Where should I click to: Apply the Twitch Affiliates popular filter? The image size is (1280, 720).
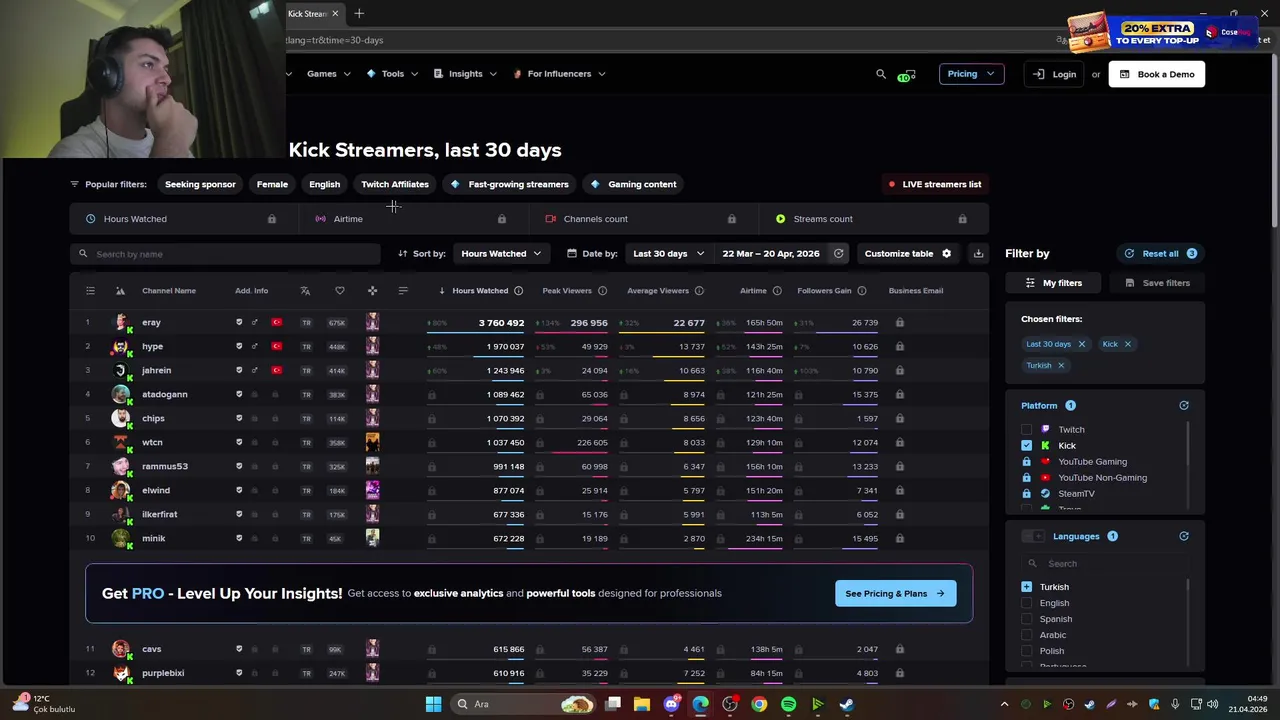point(395,184)
